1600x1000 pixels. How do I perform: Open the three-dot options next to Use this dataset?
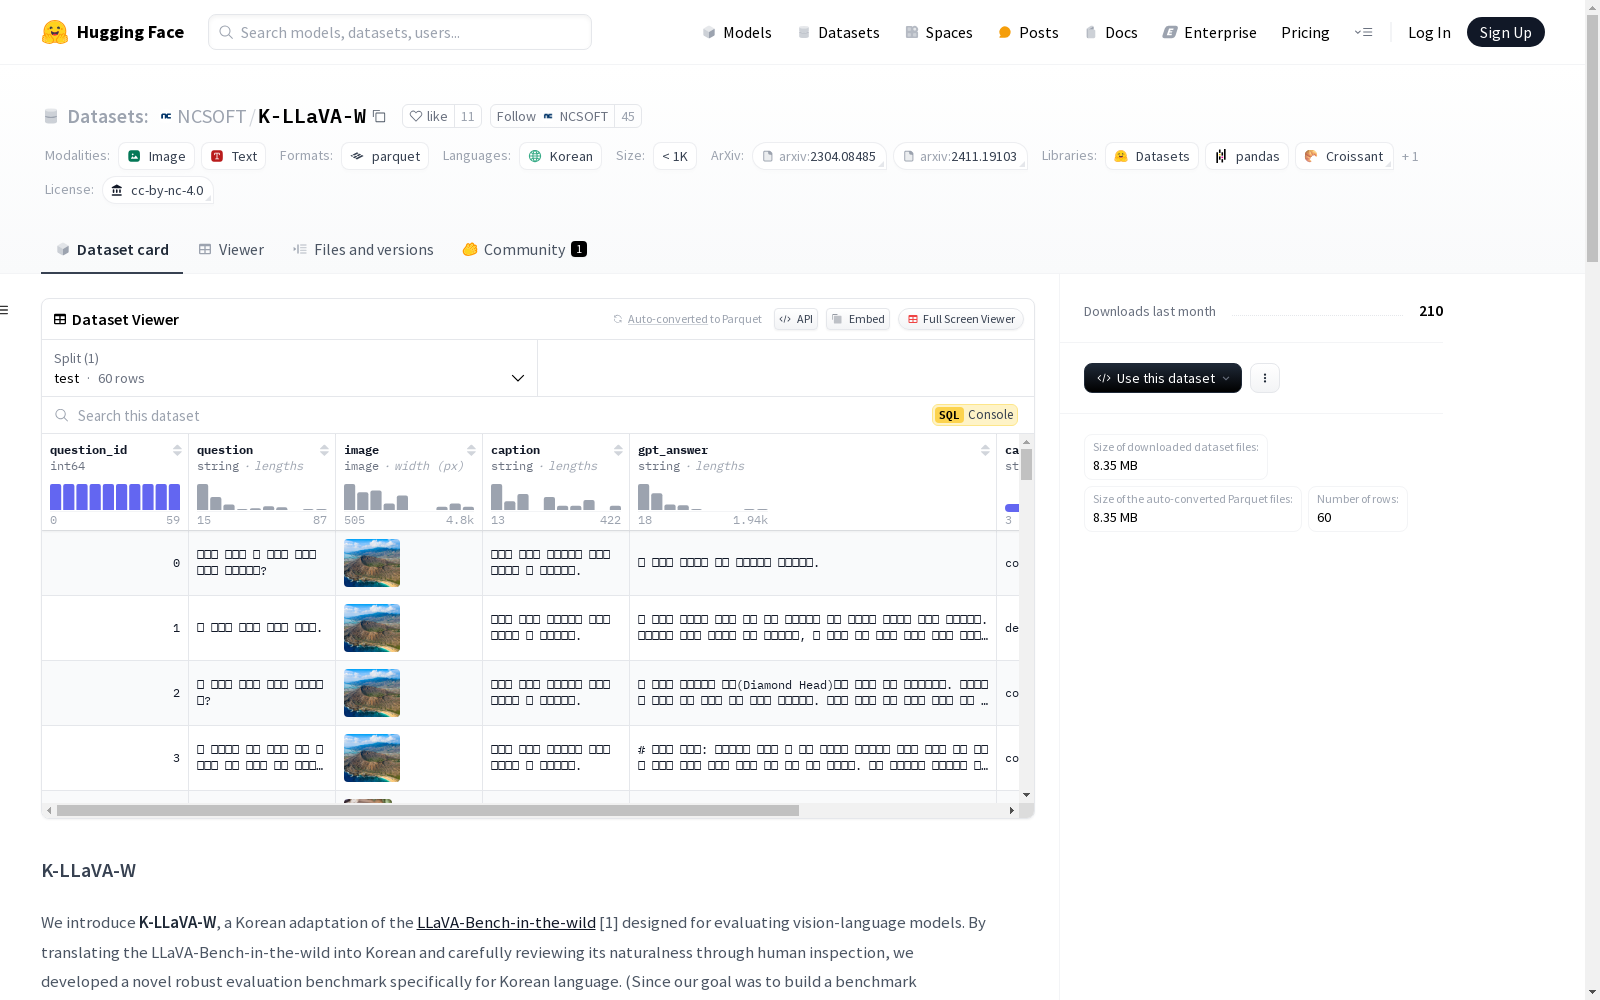1265,378
